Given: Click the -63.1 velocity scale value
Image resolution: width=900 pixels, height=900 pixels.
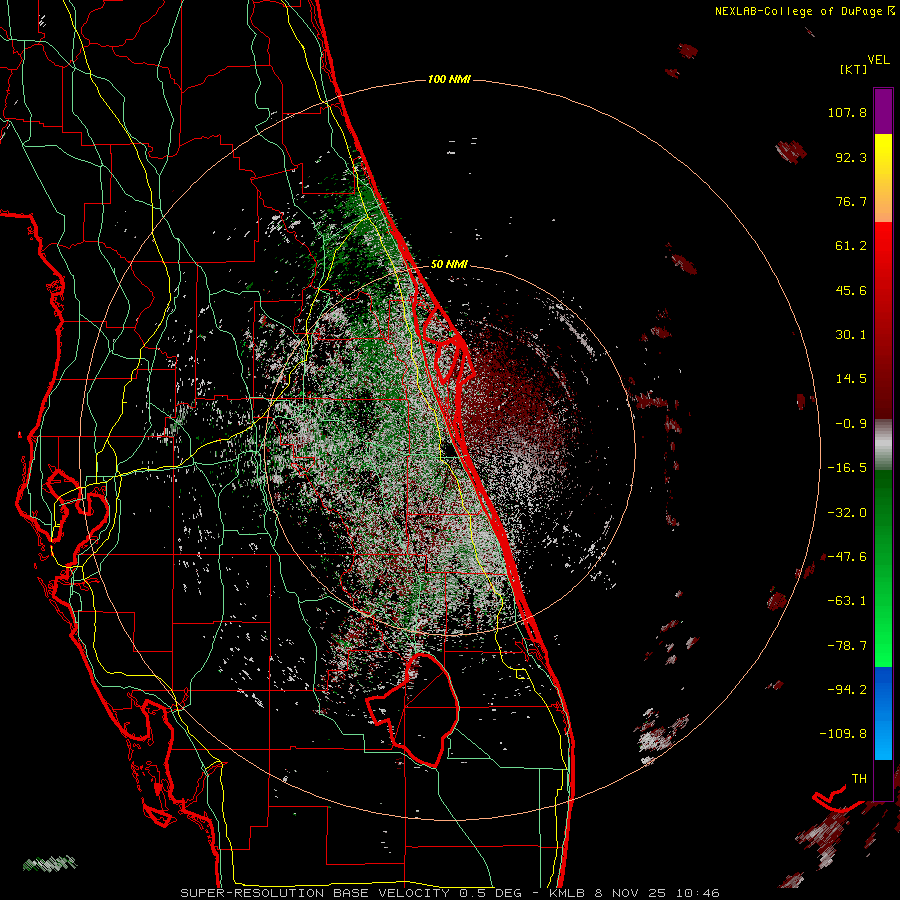Looking at the screenshot, I should (x=847, y=601).
